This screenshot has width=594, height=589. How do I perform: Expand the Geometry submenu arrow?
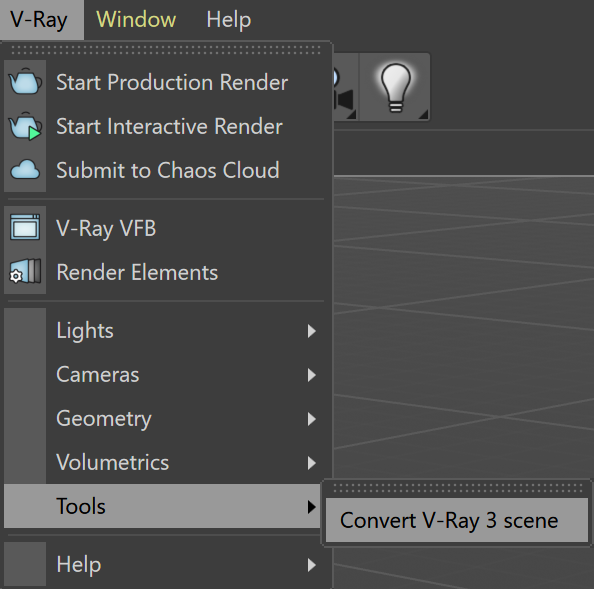(311, 419)
